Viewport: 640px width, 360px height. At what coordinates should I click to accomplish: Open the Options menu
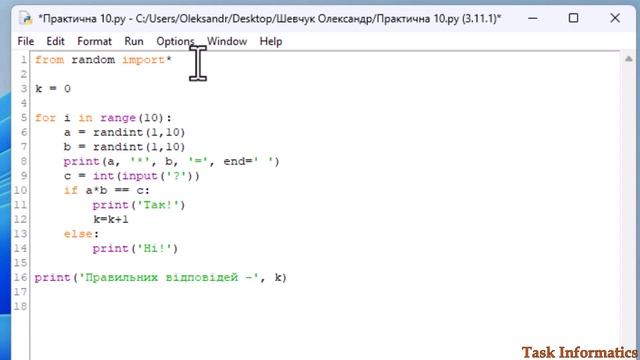pos(175,42)
